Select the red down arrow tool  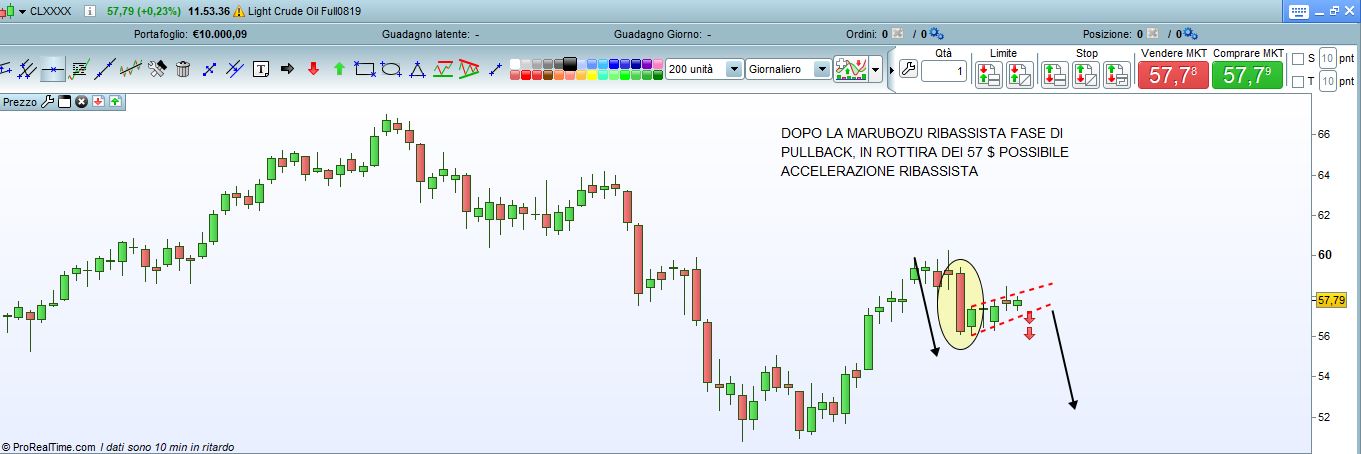(313, 69)
